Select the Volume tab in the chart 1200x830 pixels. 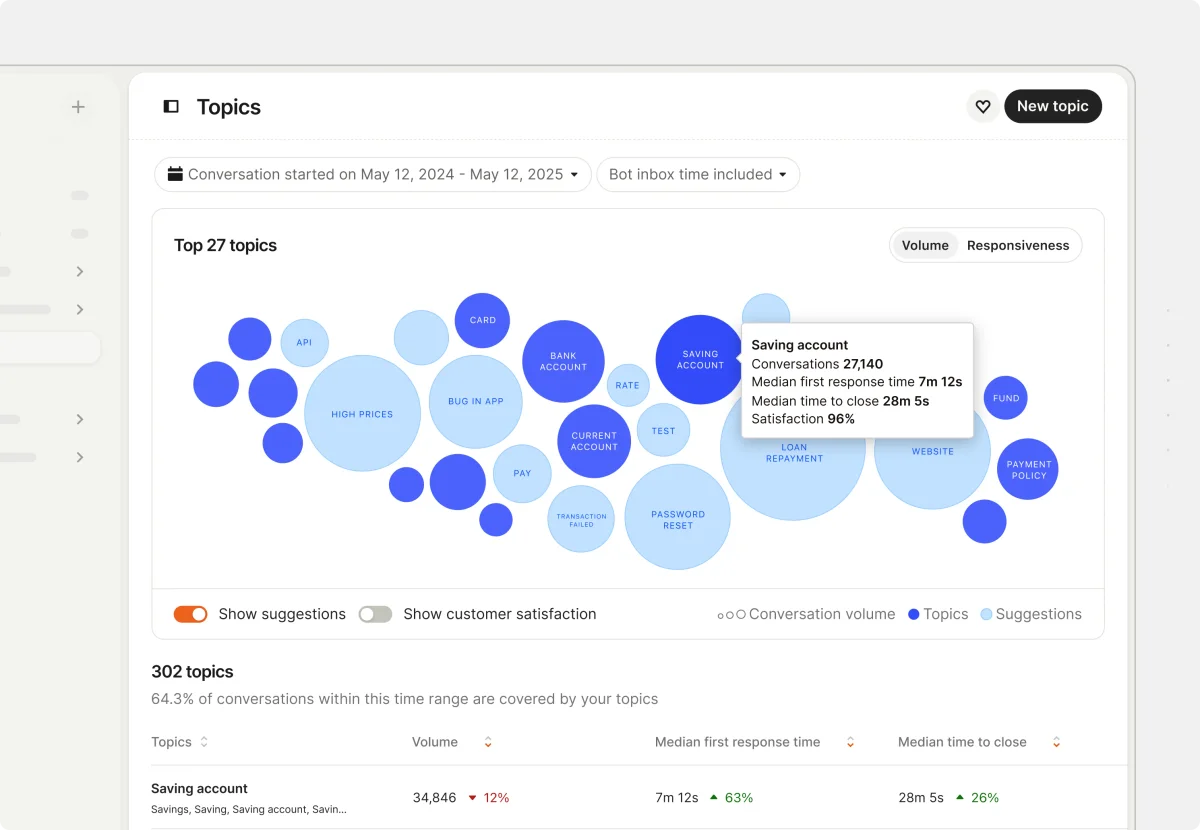pyautogui.click(x=925, y=245)
